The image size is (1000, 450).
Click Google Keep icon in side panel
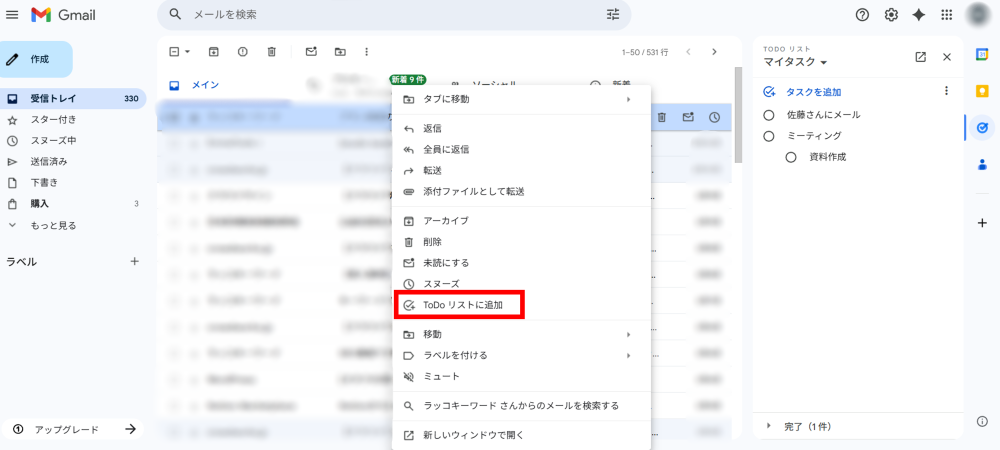982,91
